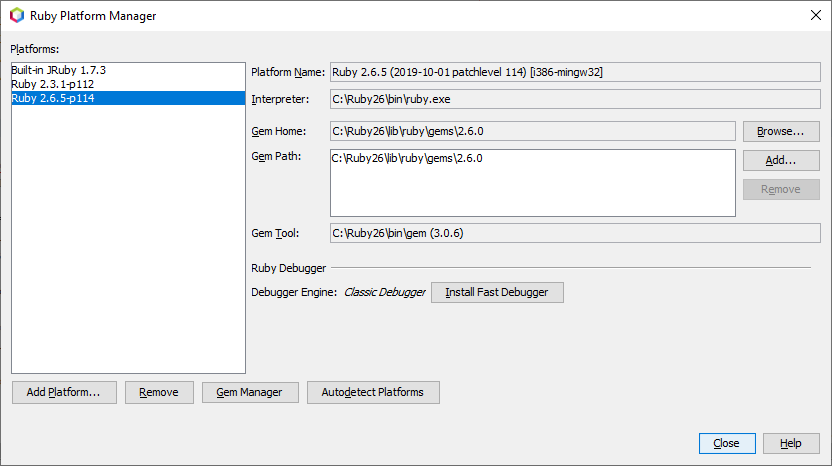The height and width of the screenshot is (466, 832).
Task: Click the Classic Debugger engine label
Action: tap(385, 292)
